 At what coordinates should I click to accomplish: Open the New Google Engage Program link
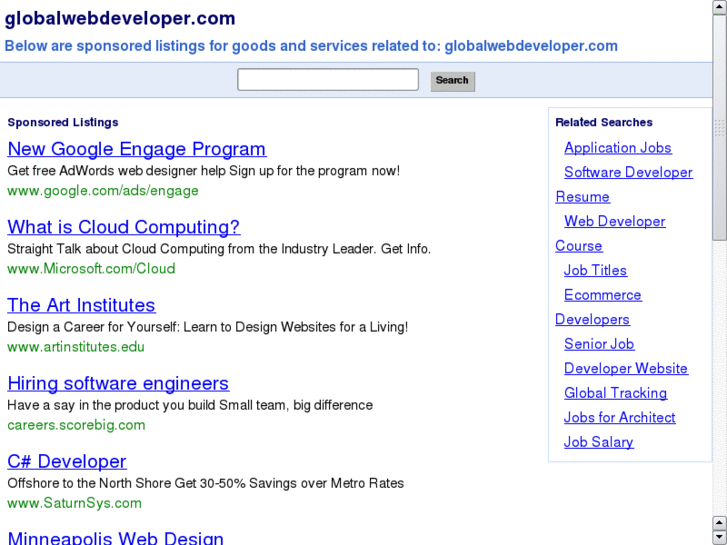[137, 149]
